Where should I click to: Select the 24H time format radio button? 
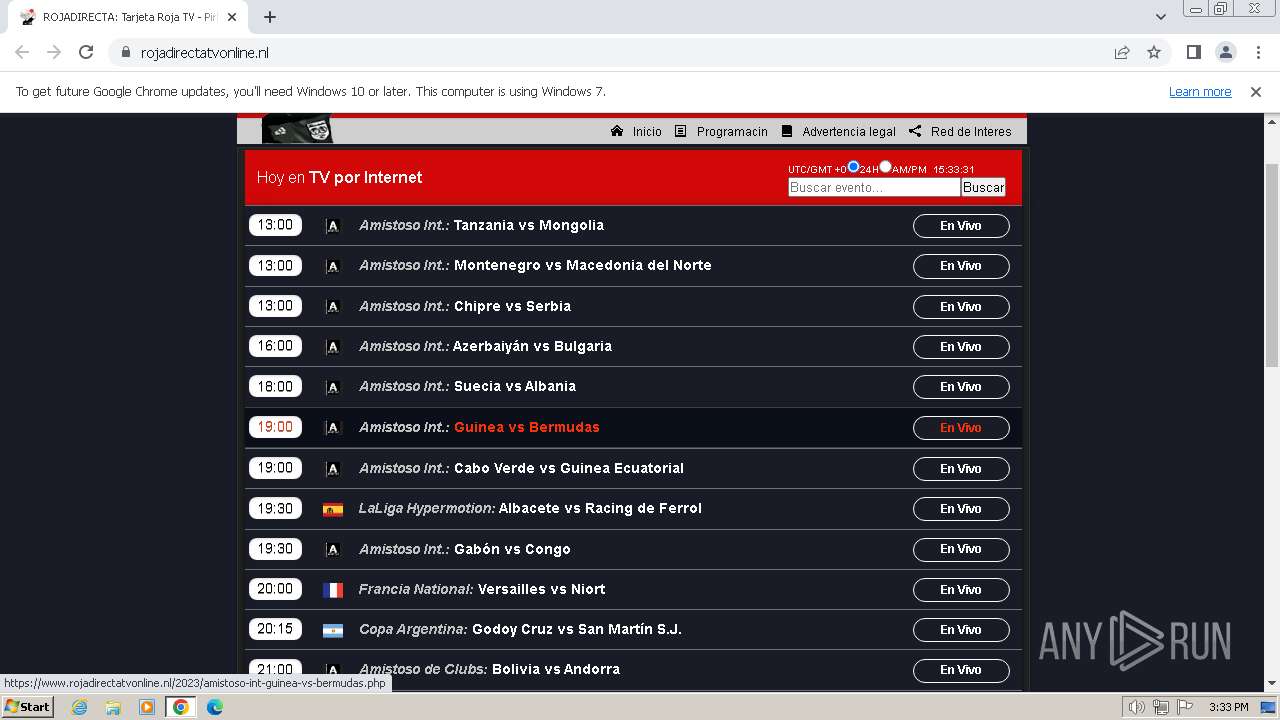pos(853,167)
